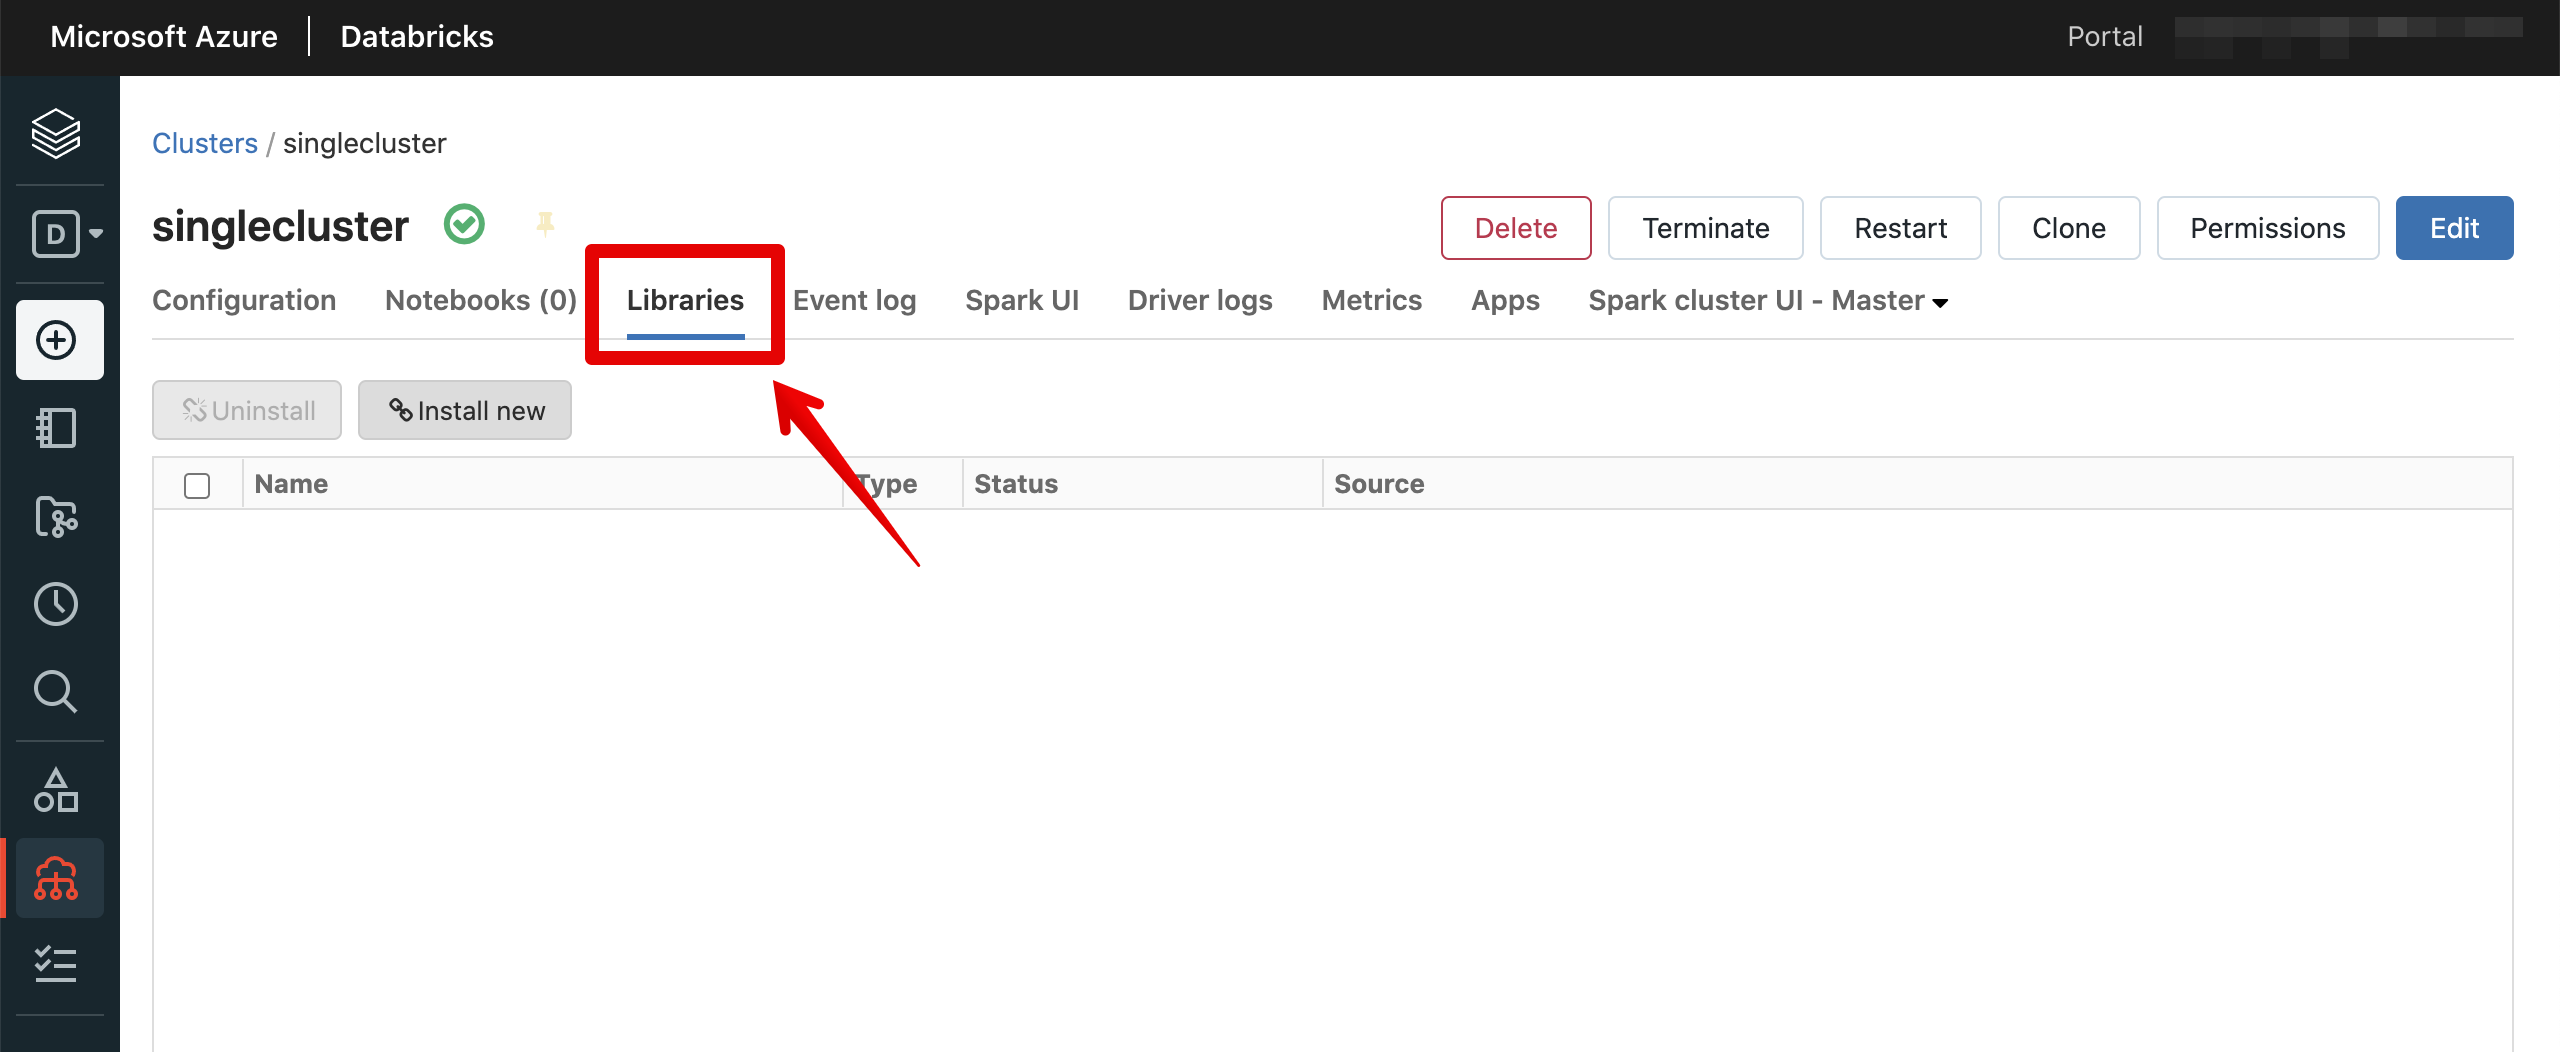
Task: Switch to the Configuration tab
Action: [243, 300]
